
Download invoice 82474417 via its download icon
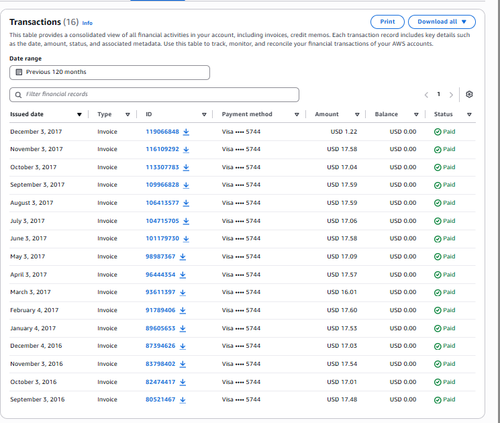point(183,382)
